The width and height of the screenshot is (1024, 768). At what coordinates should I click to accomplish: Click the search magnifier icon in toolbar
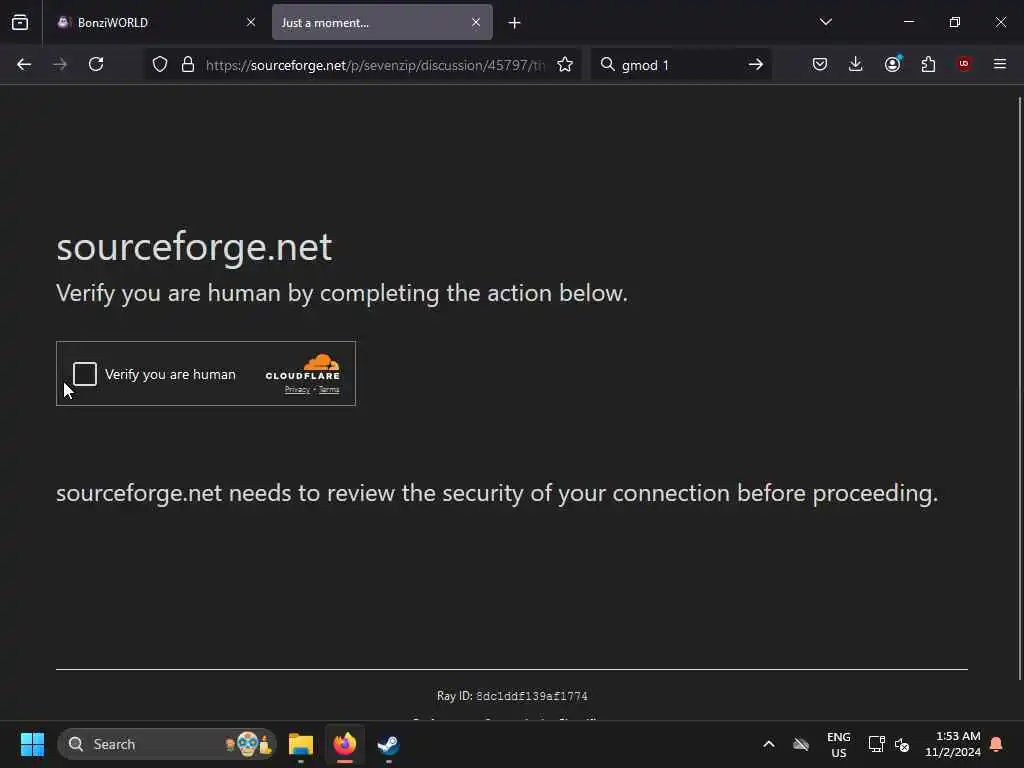point(607,64)
